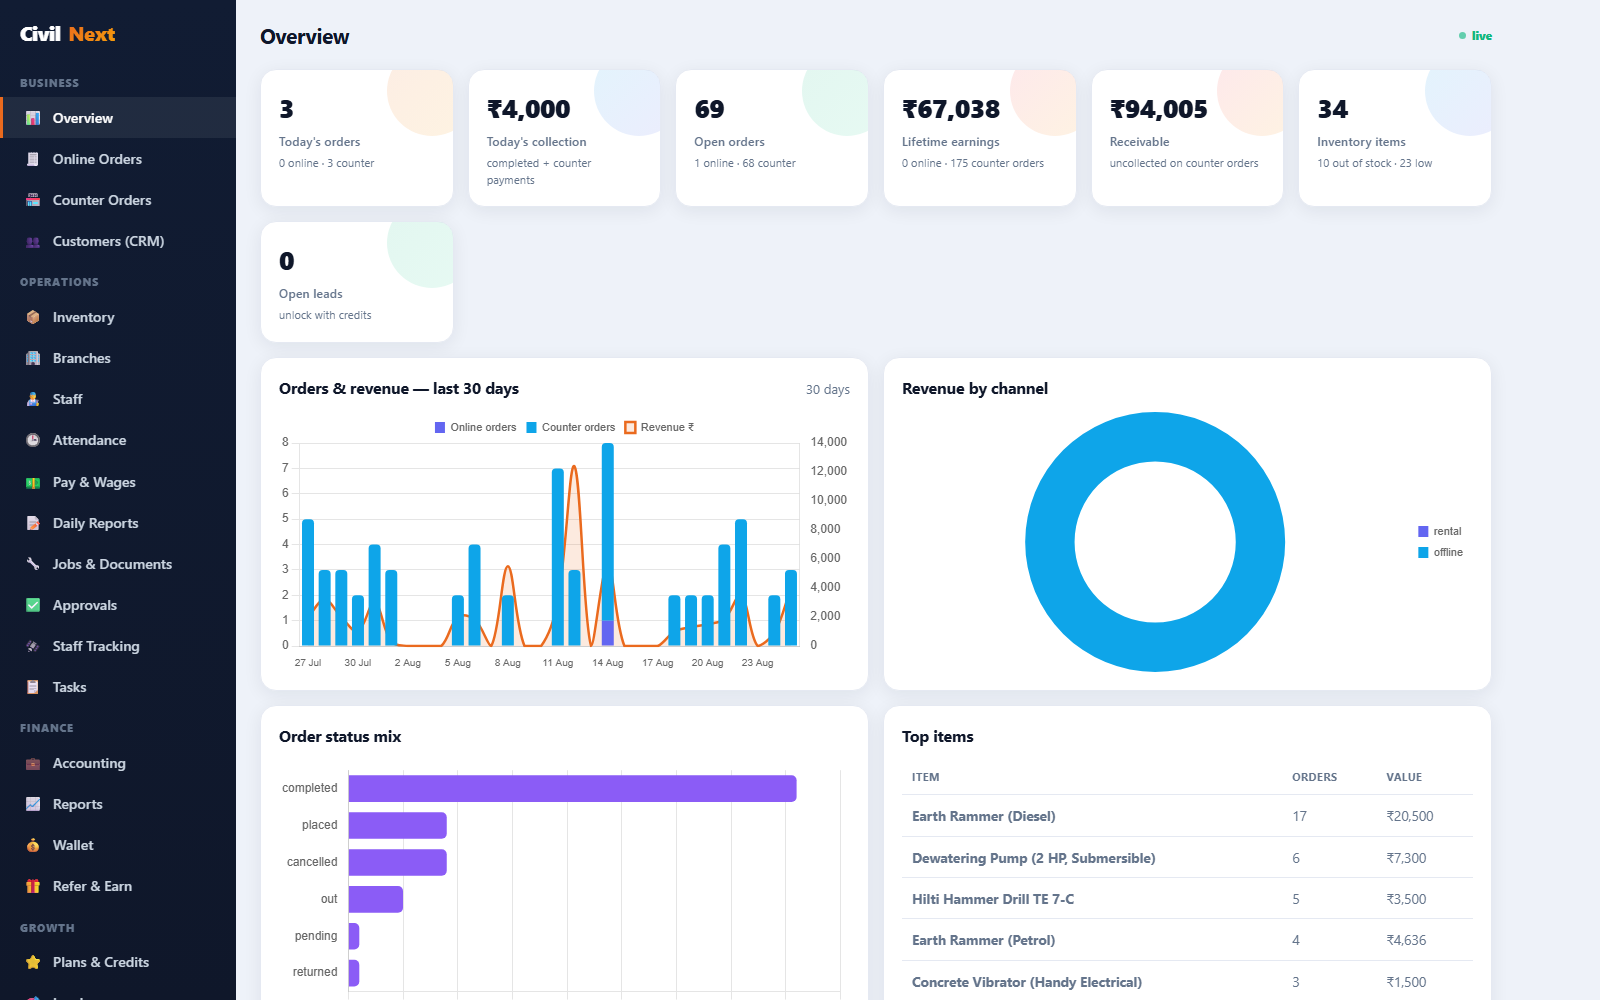
Task: Toggle Online orders legend in chart
Action: point(475,427)
